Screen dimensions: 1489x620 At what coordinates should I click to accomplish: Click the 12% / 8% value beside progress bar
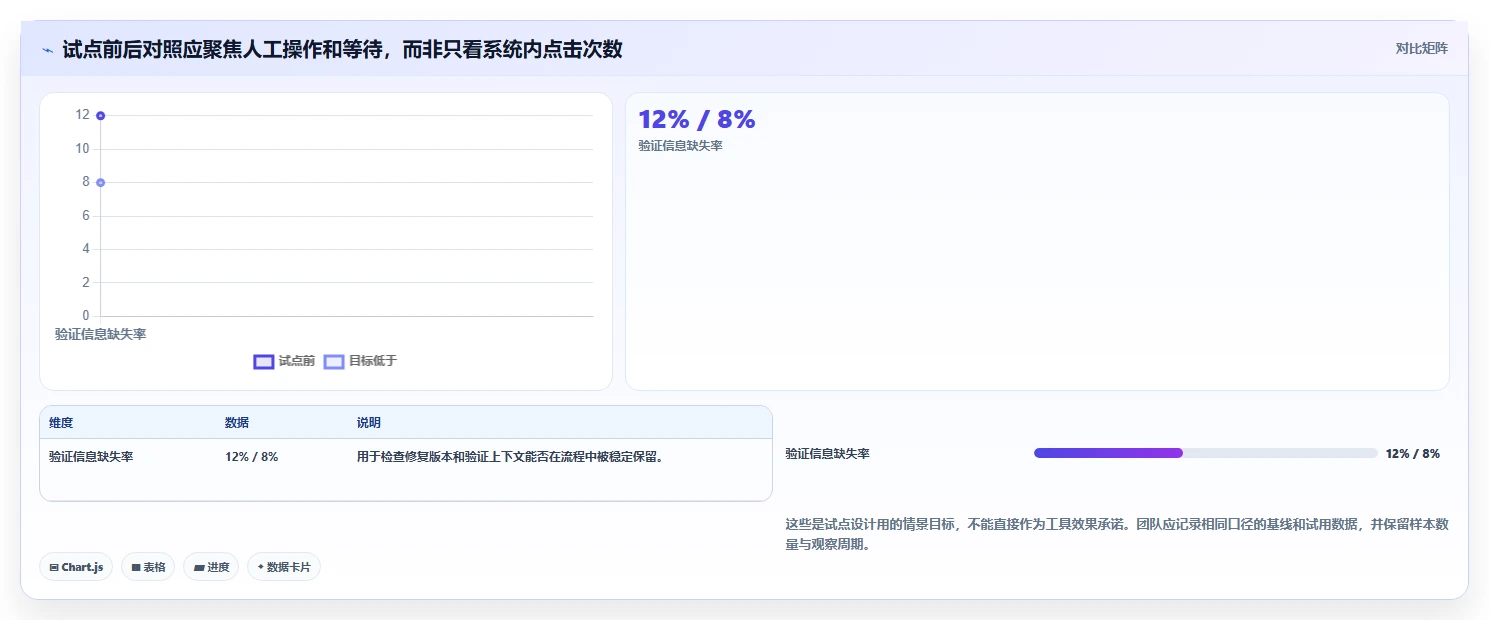pyautogui.click(x=1413, y=453)
